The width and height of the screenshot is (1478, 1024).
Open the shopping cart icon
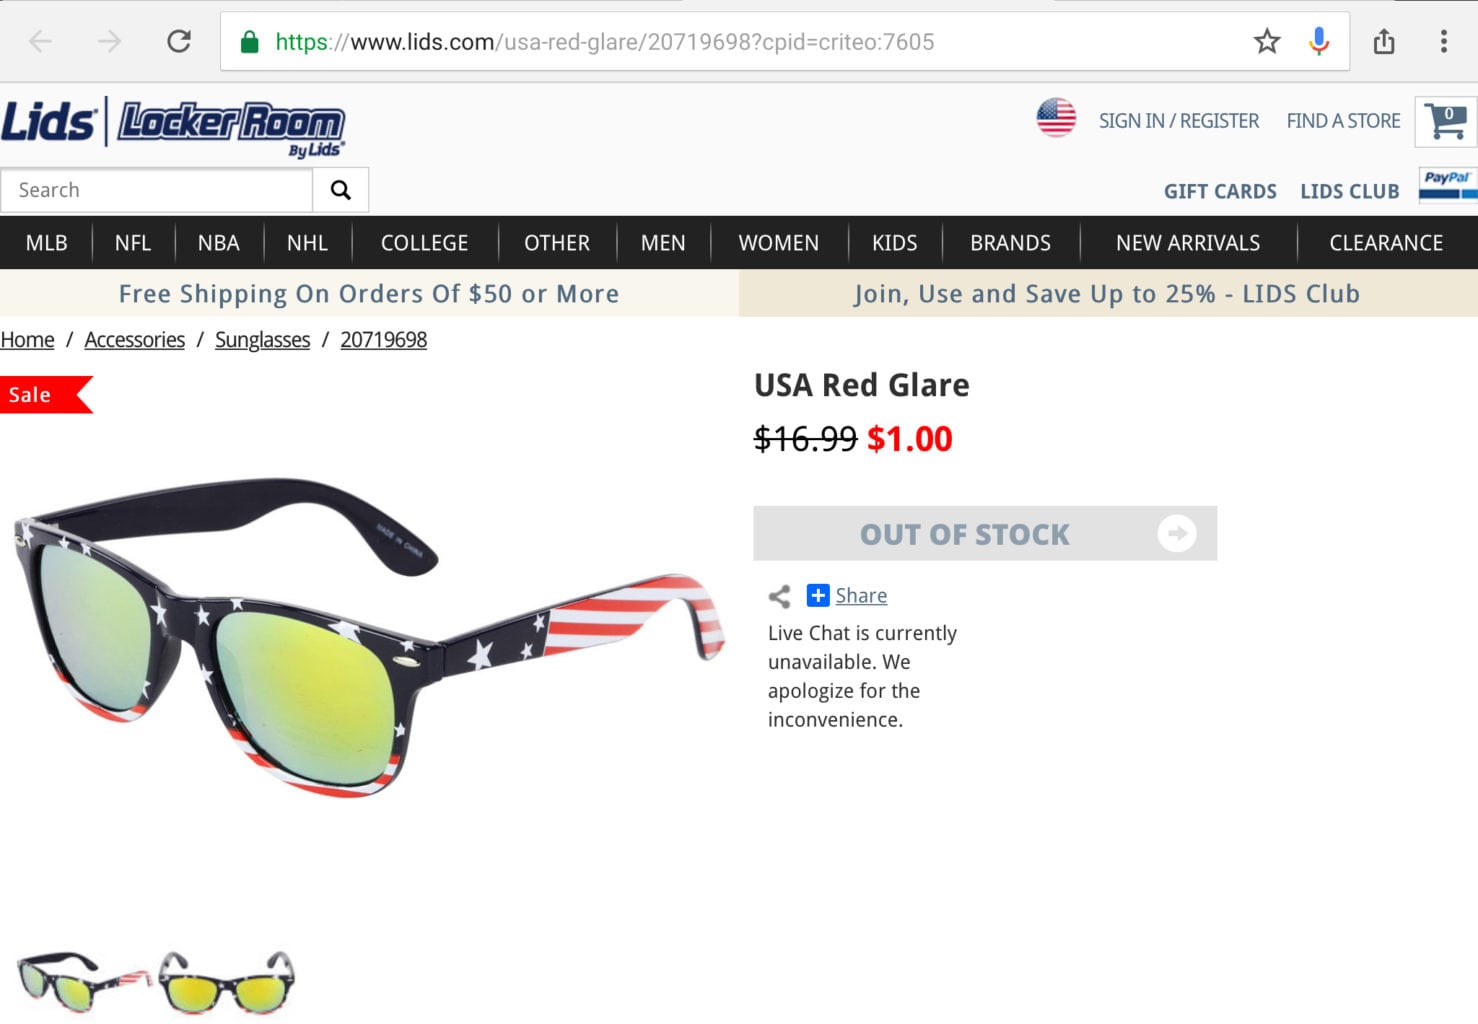pos(1446,122)
